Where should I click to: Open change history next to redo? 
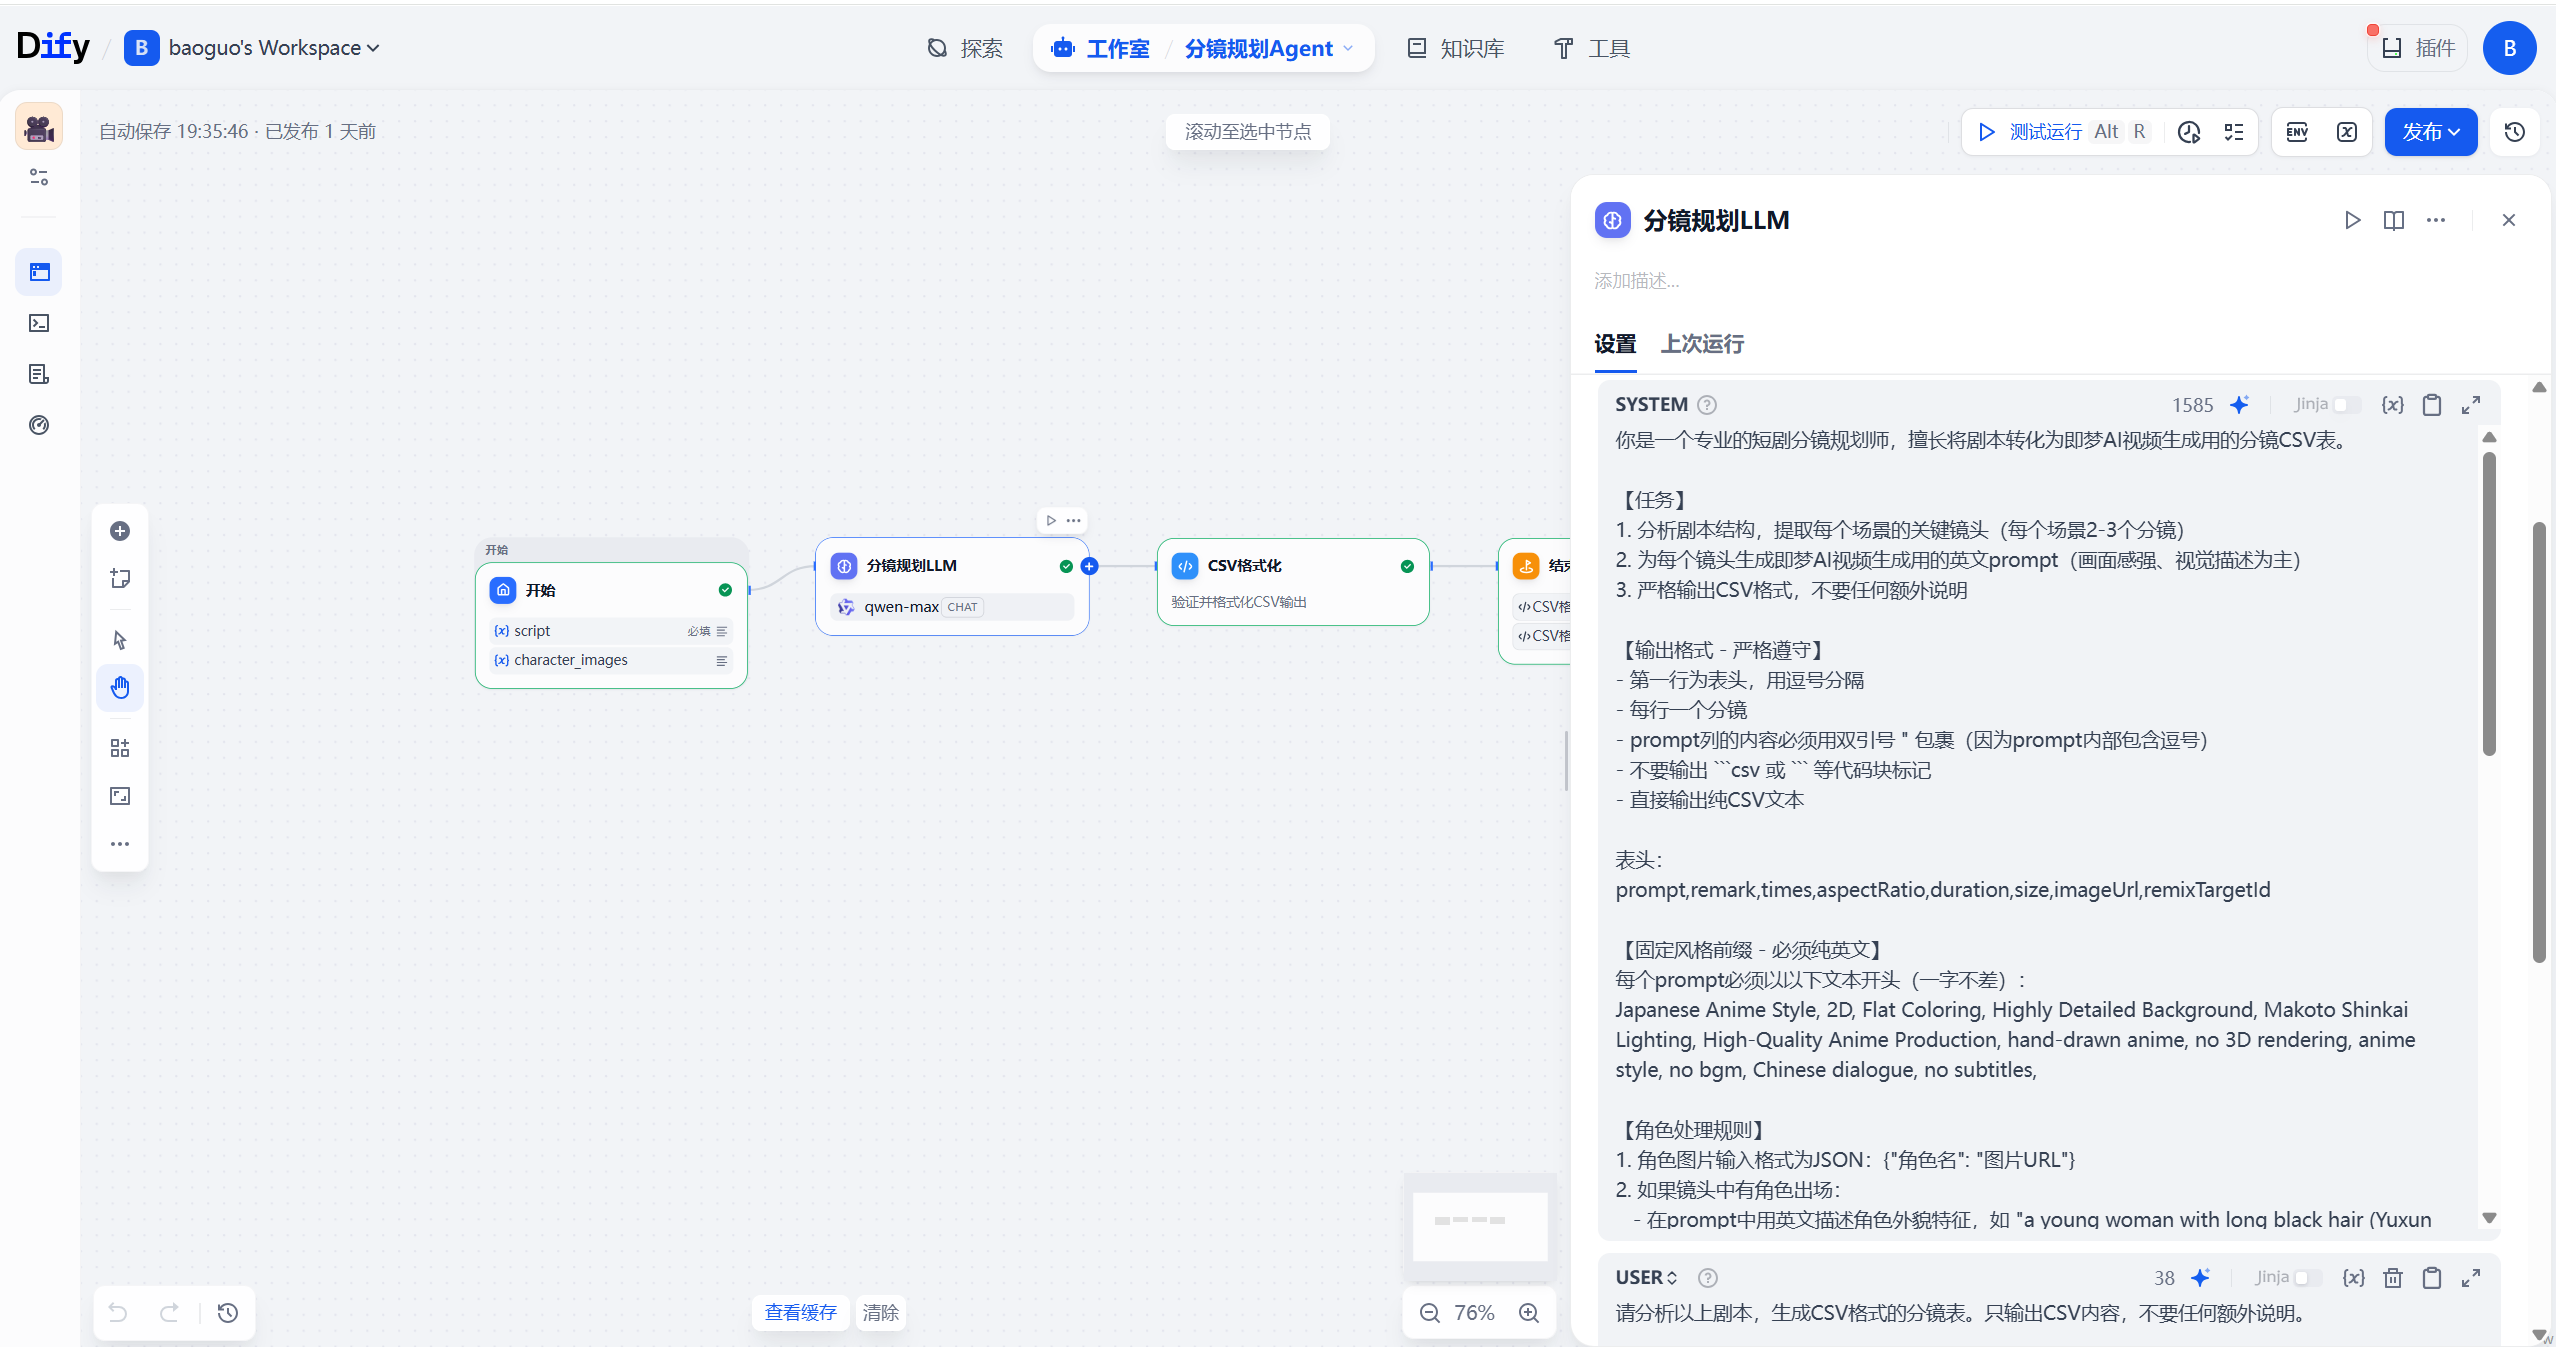coord(228,1312)
